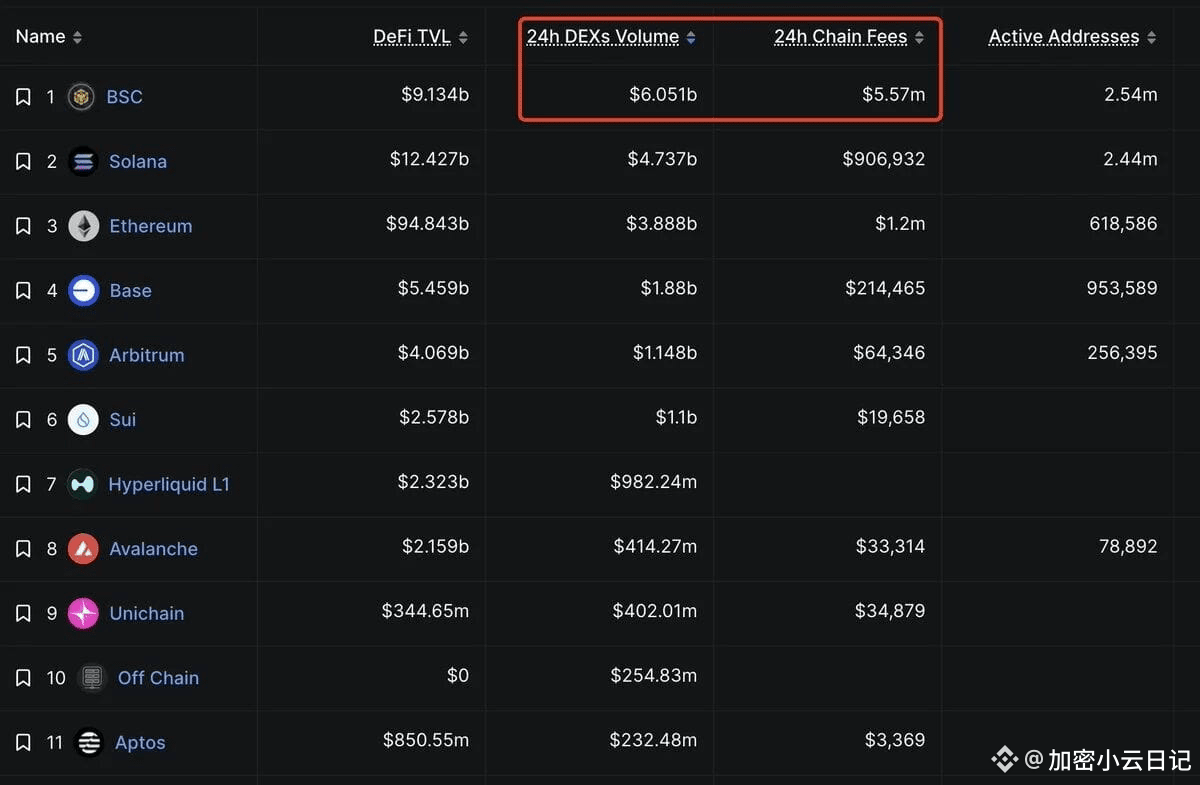This screenshot has width=1200, height=785.
Task: Bookmark the Hyperliquid L1 chain
Action: coord(23,485)
